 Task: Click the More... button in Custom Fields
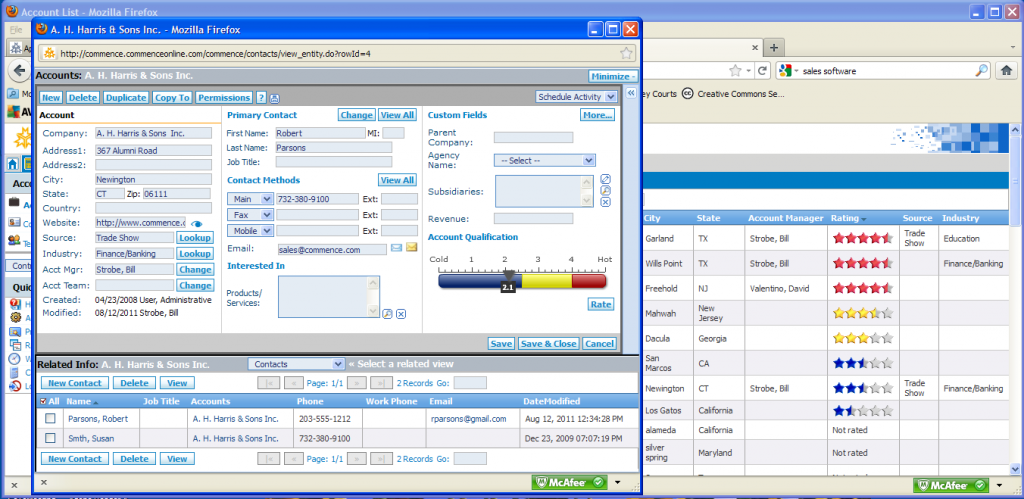(598, 115)
